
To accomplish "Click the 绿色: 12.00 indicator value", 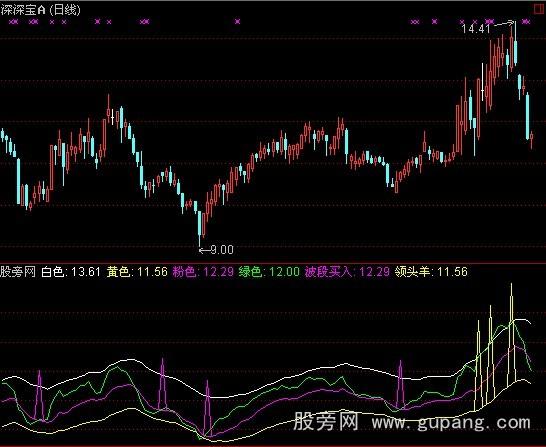I will 269,272.
